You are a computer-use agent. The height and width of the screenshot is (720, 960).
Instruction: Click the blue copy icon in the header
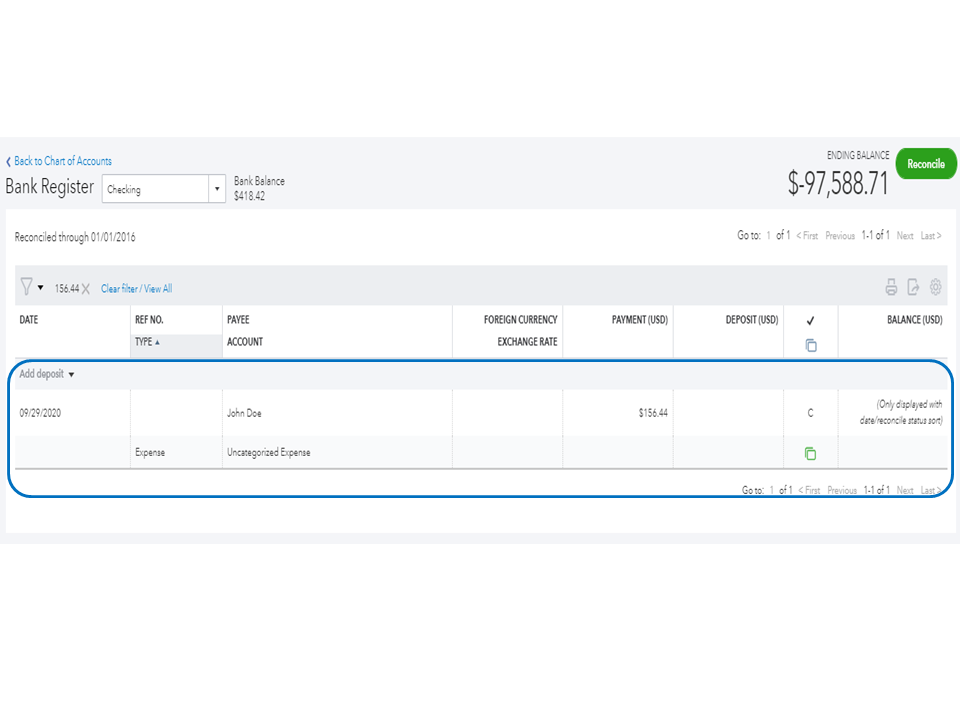[811, 345]
